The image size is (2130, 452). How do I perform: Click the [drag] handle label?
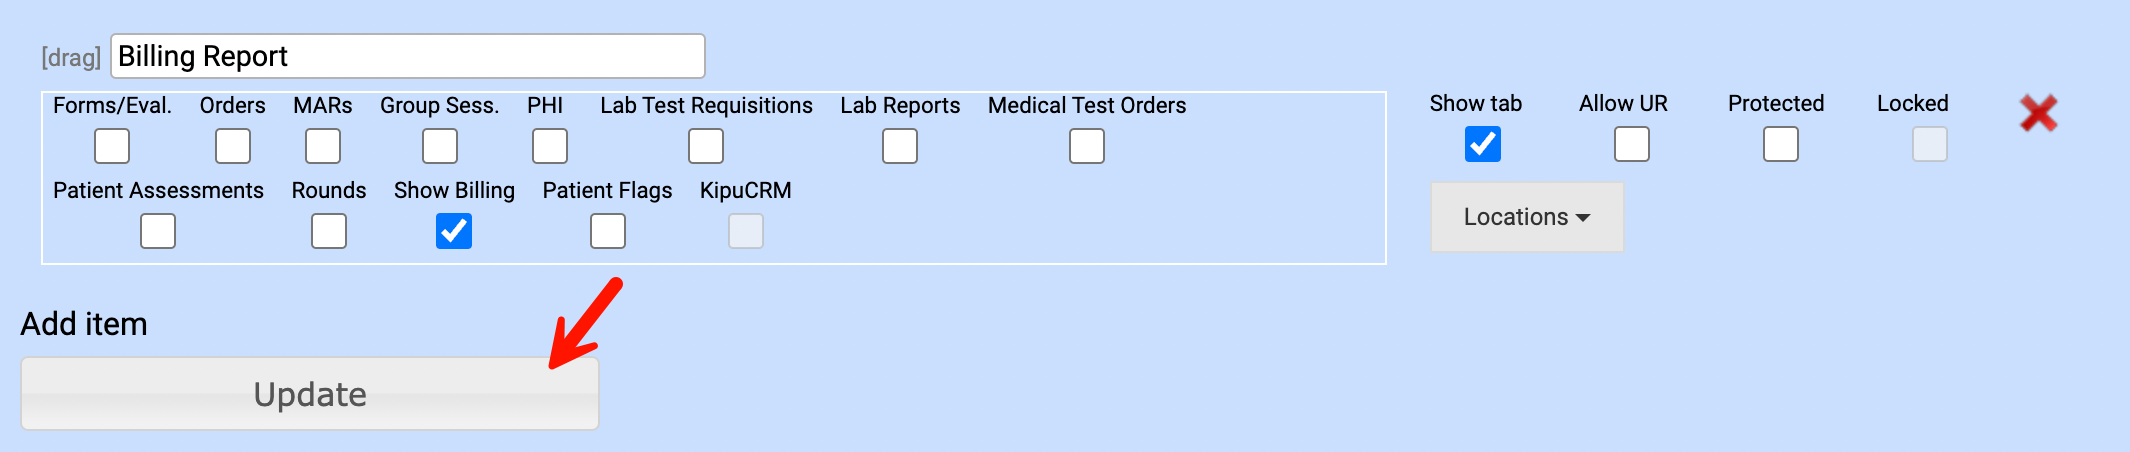tap(71, 58)
